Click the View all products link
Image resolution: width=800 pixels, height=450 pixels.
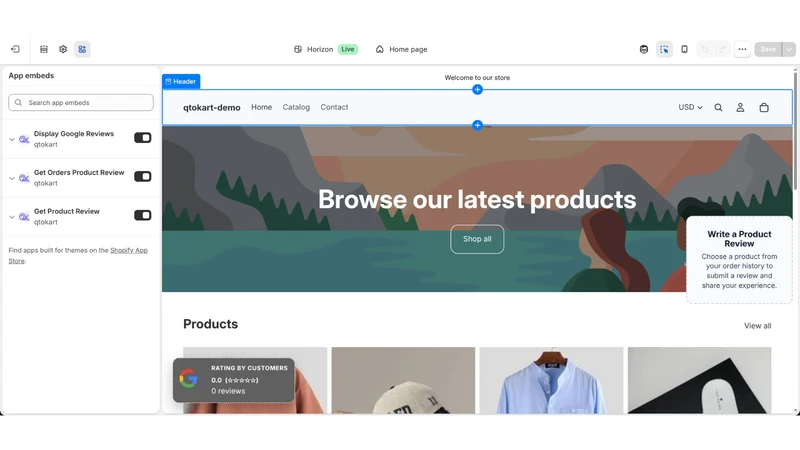757,326
